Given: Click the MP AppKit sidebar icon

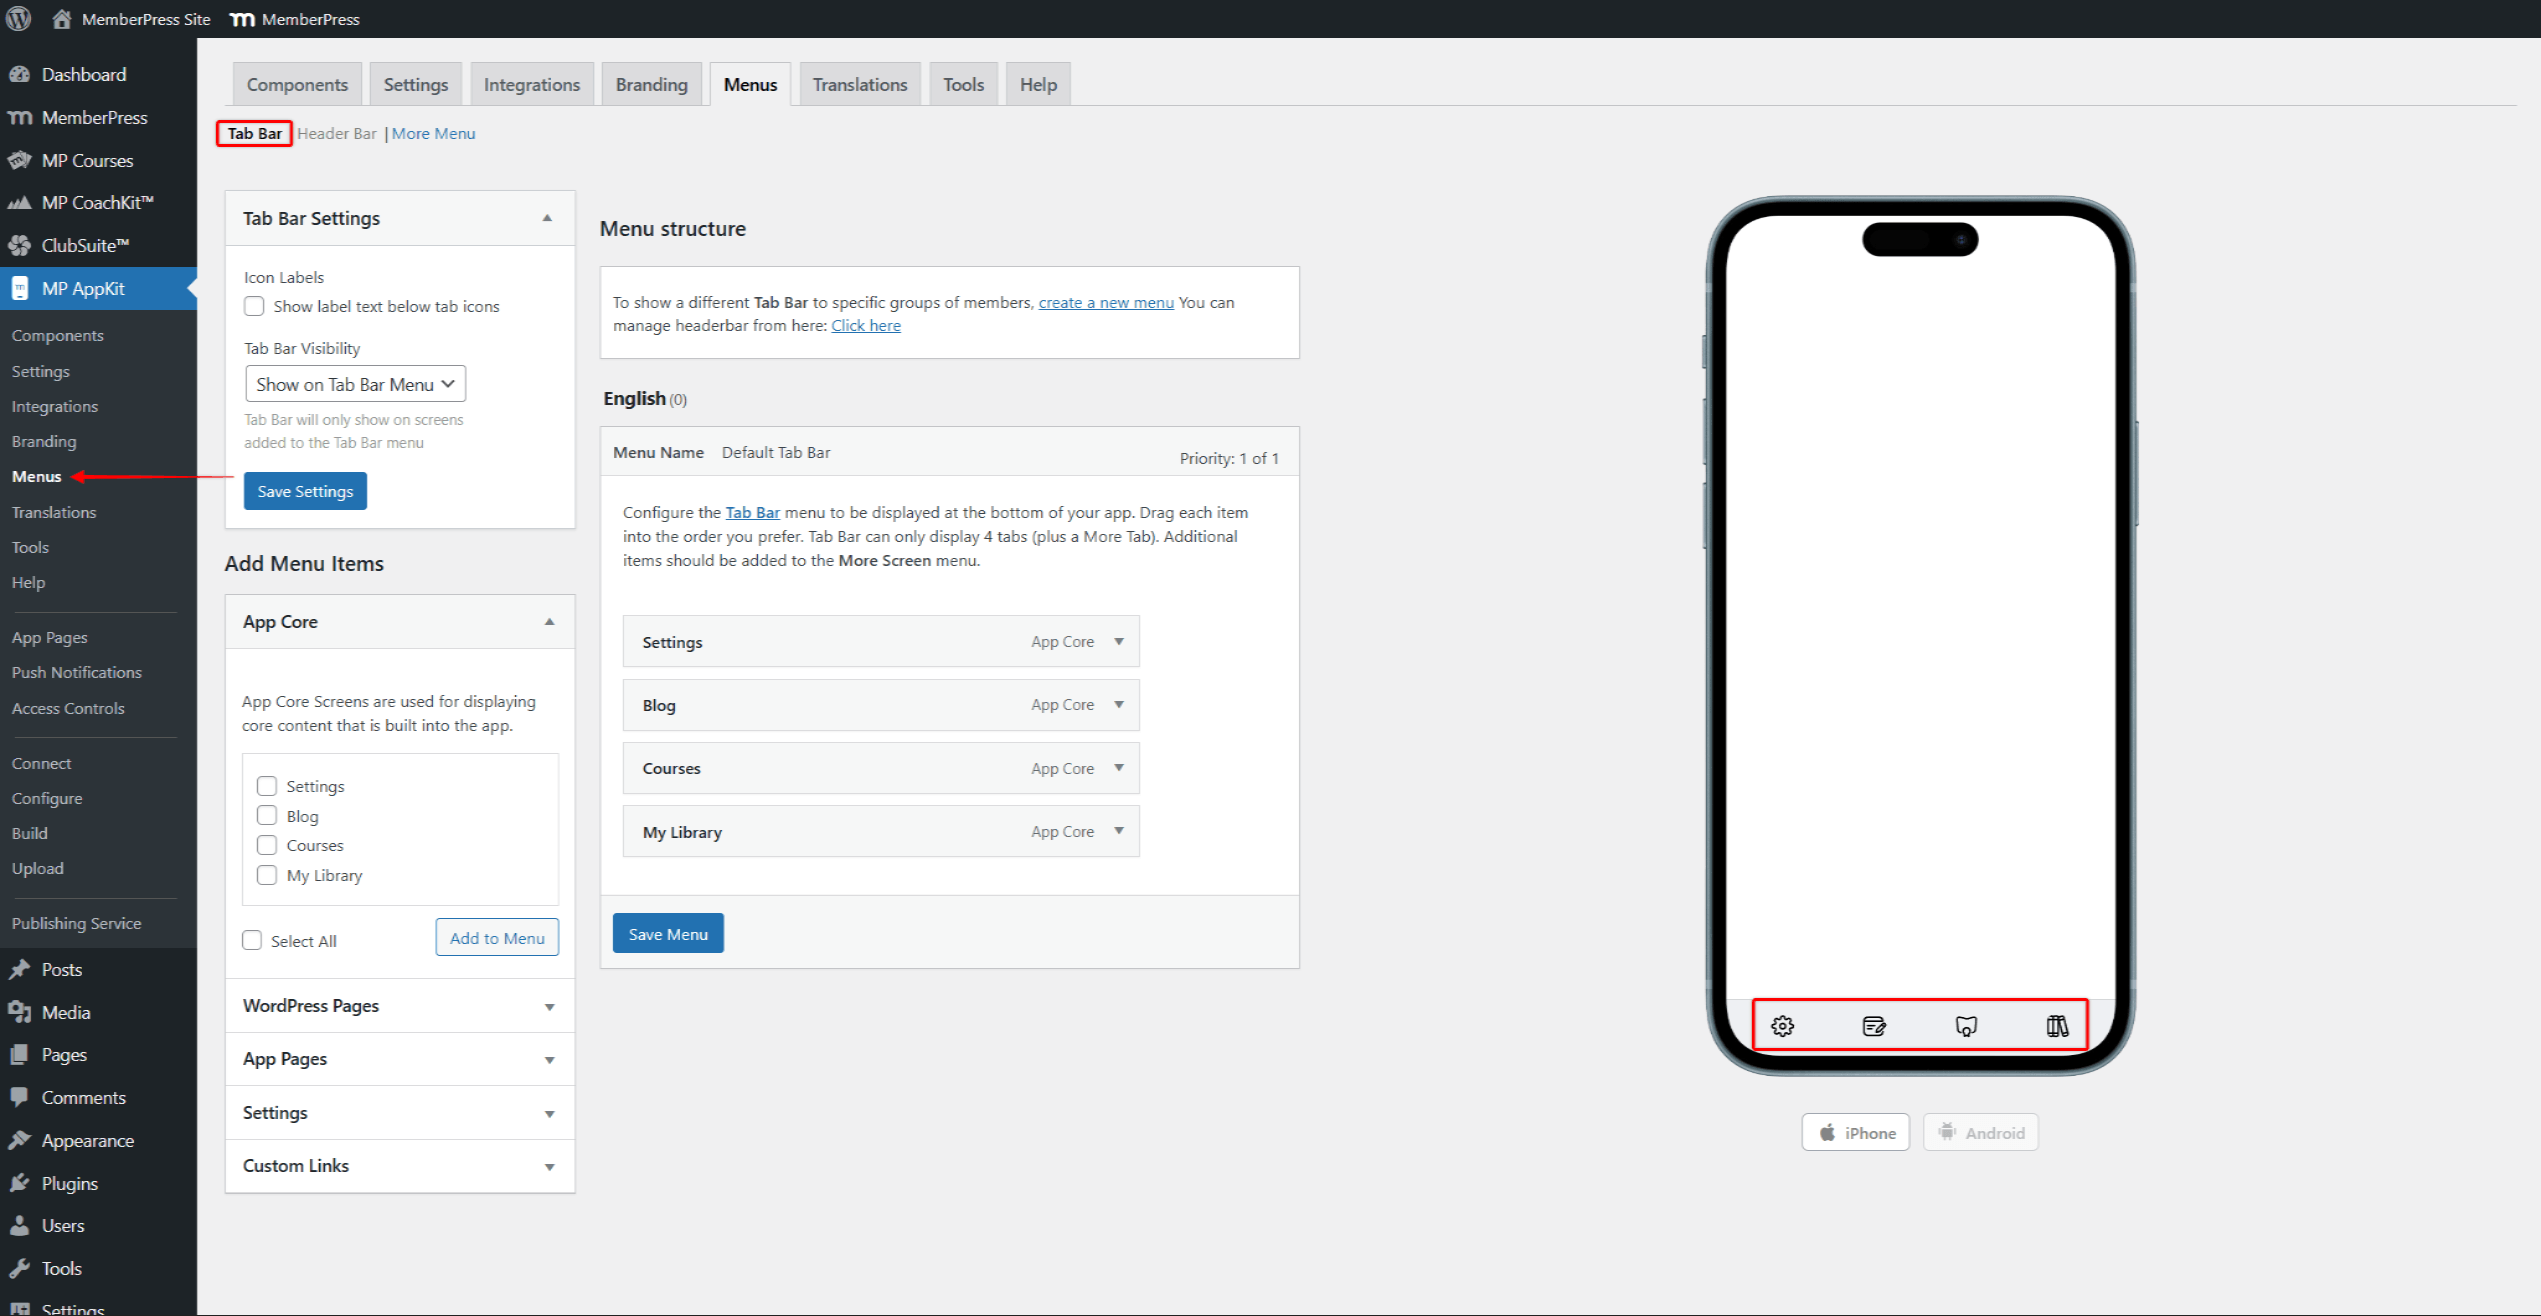Looking at the screenshot, I should pyautogui.click(x=20, y=289).
